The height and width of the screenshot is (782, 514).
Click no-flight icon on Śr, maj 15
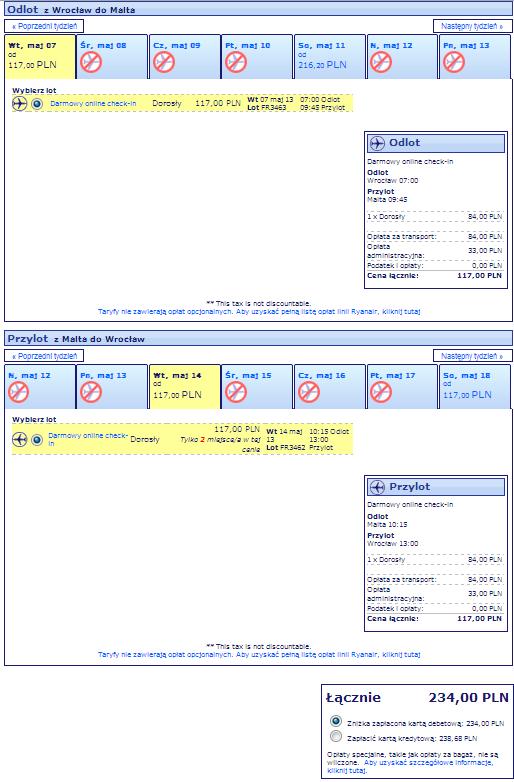(x=236, y=392)
